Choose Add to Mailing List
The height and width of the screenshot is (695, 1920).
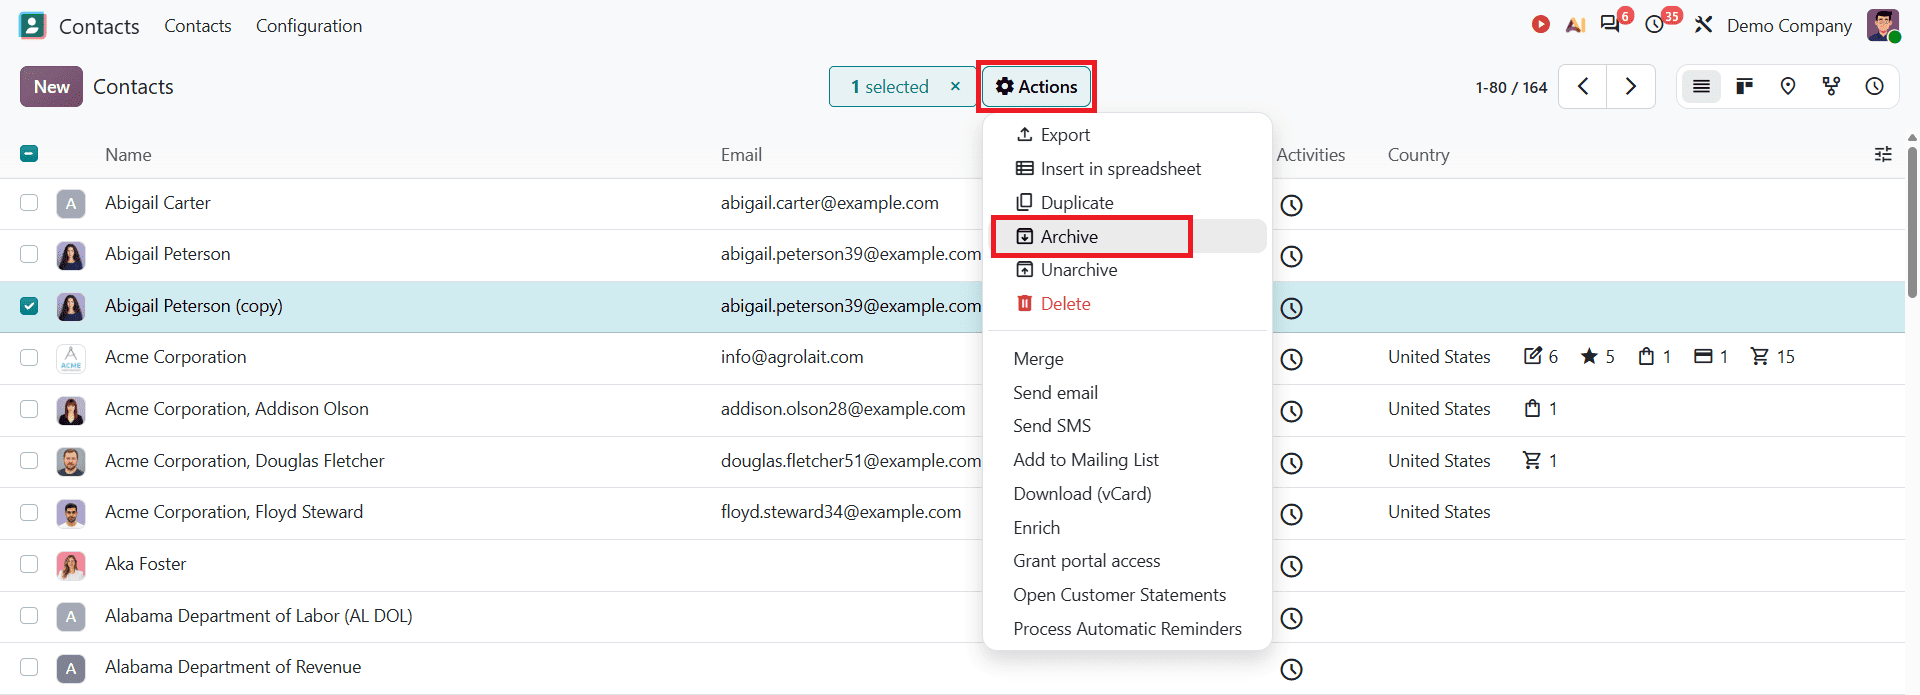[1127, 460]
